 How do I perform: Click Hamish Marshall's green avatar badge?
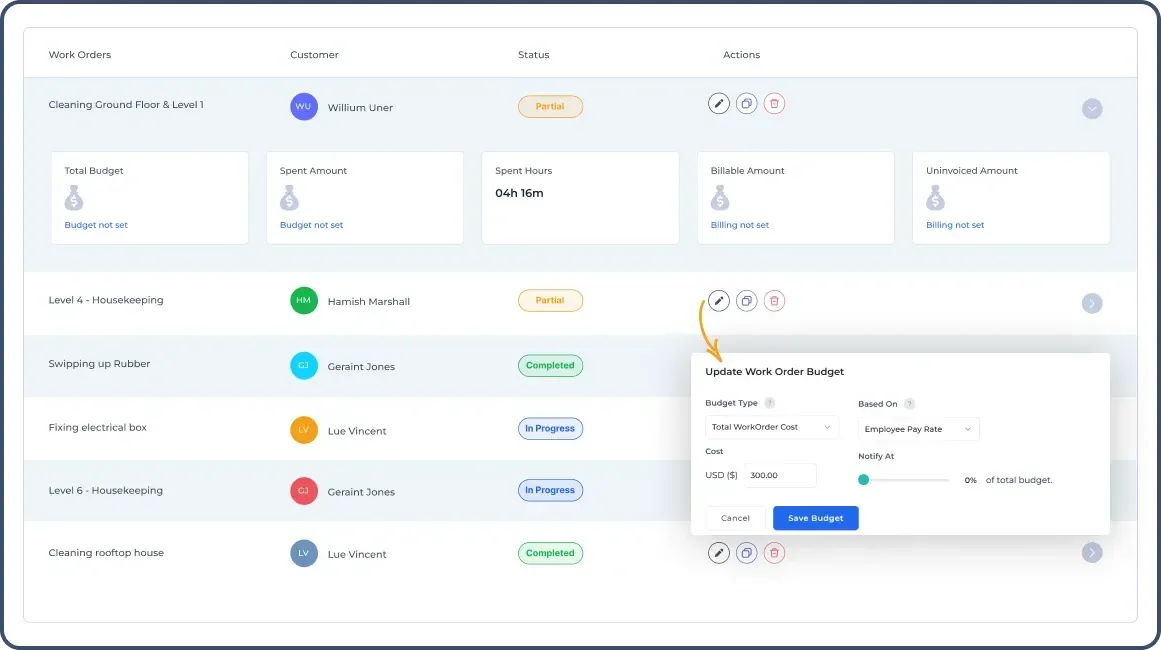(x=302, y=300)
